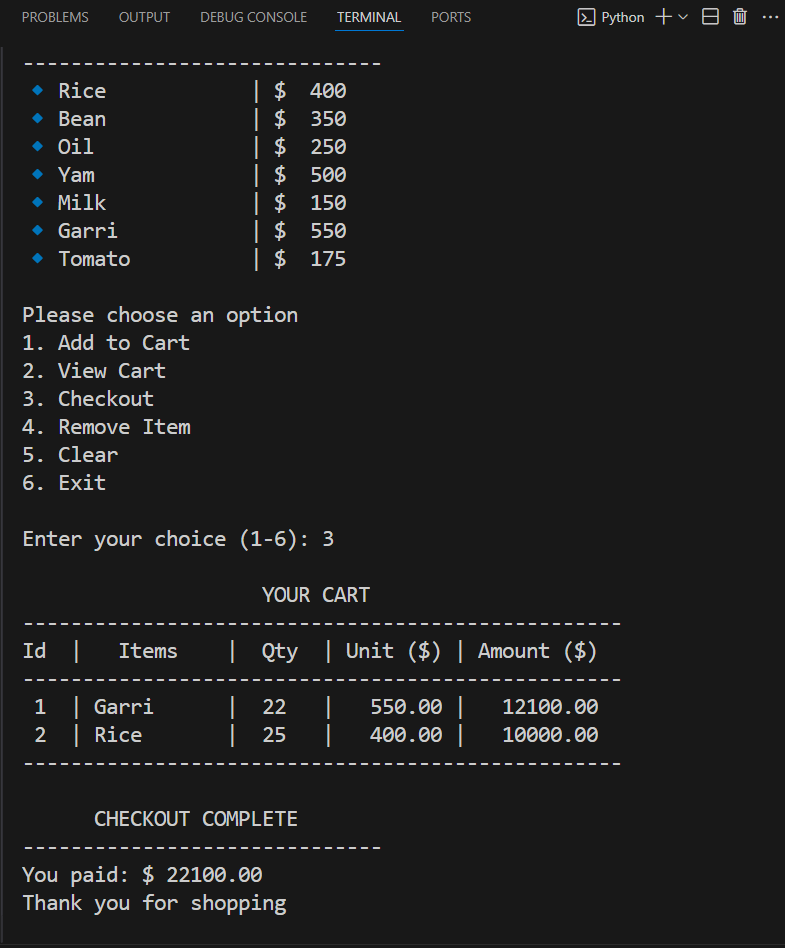The height and width of the screenshot is (948, 785).
Task: Click the '1. Add to Cart' line
Action: (106, 343)
